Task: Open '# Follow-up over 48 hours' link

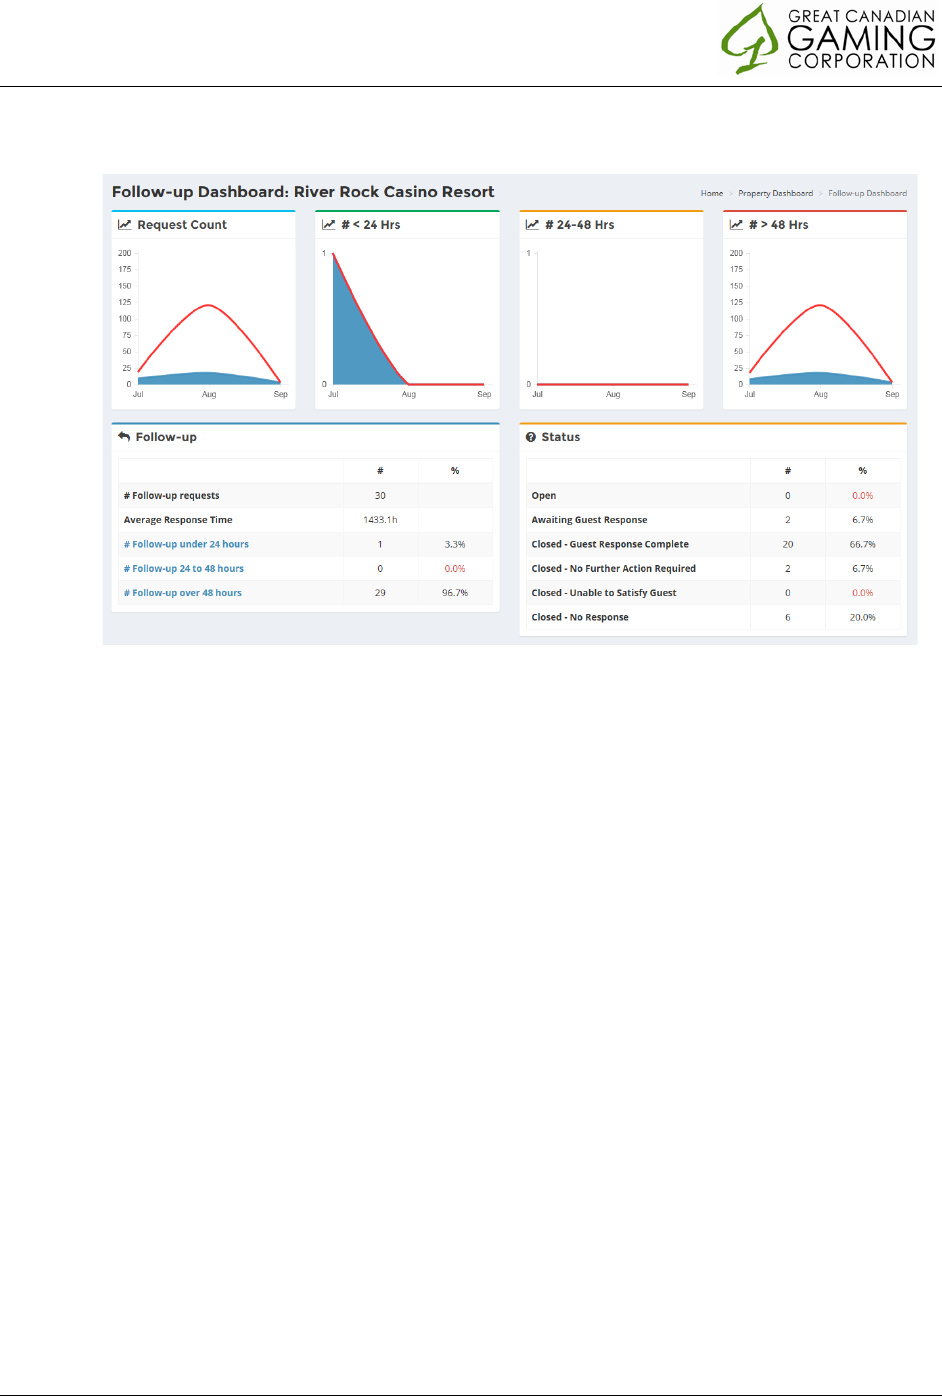Action: click(183, 593)
